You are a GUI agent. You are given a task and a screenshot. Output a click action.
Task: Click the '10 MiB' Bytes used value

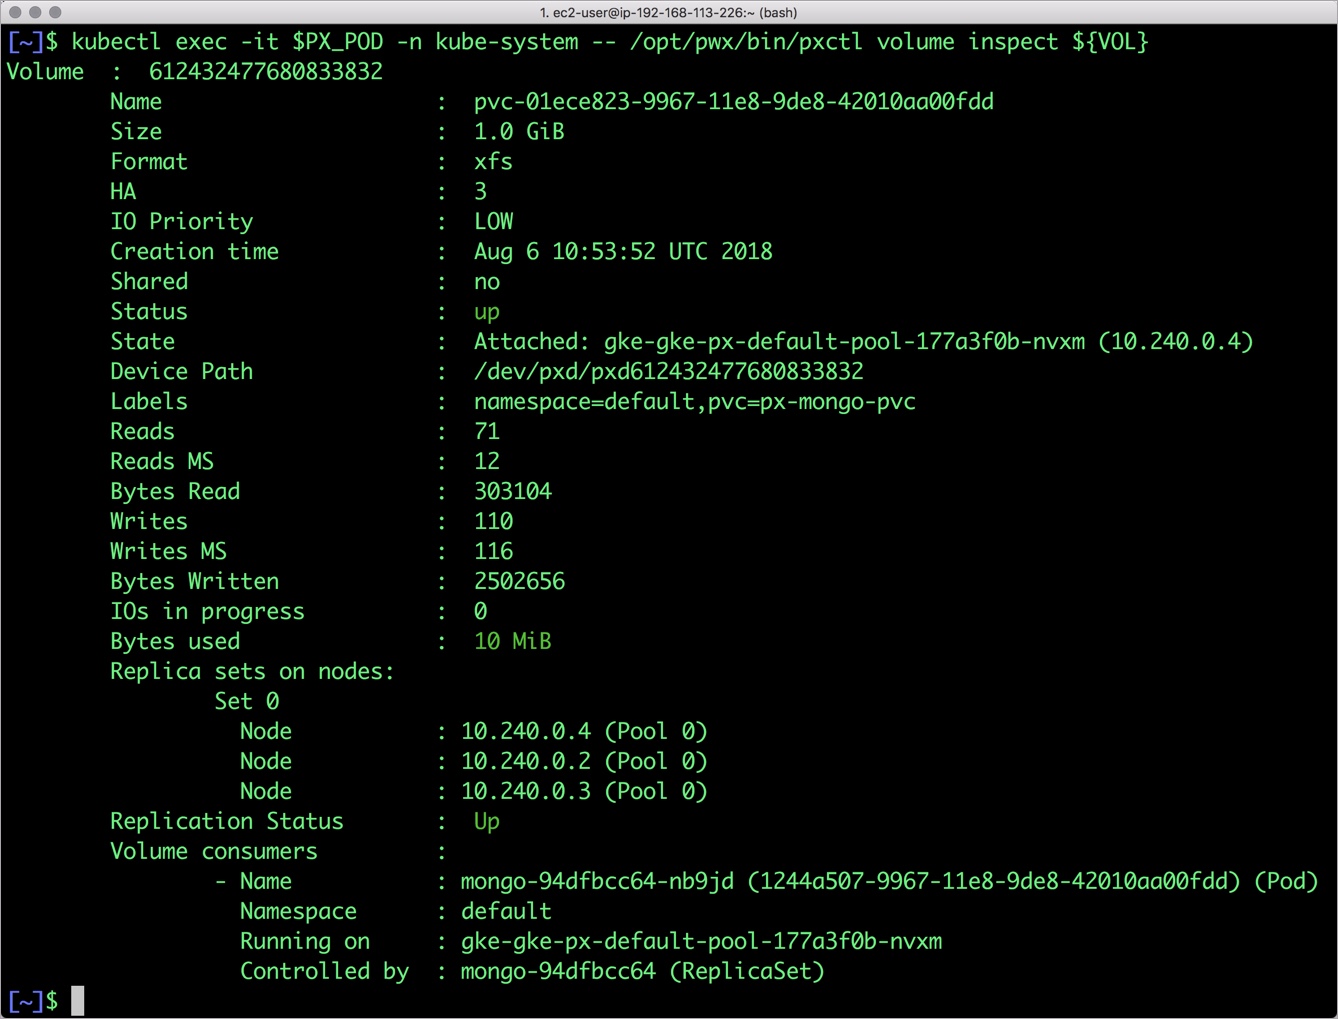[x=512, y=642]
